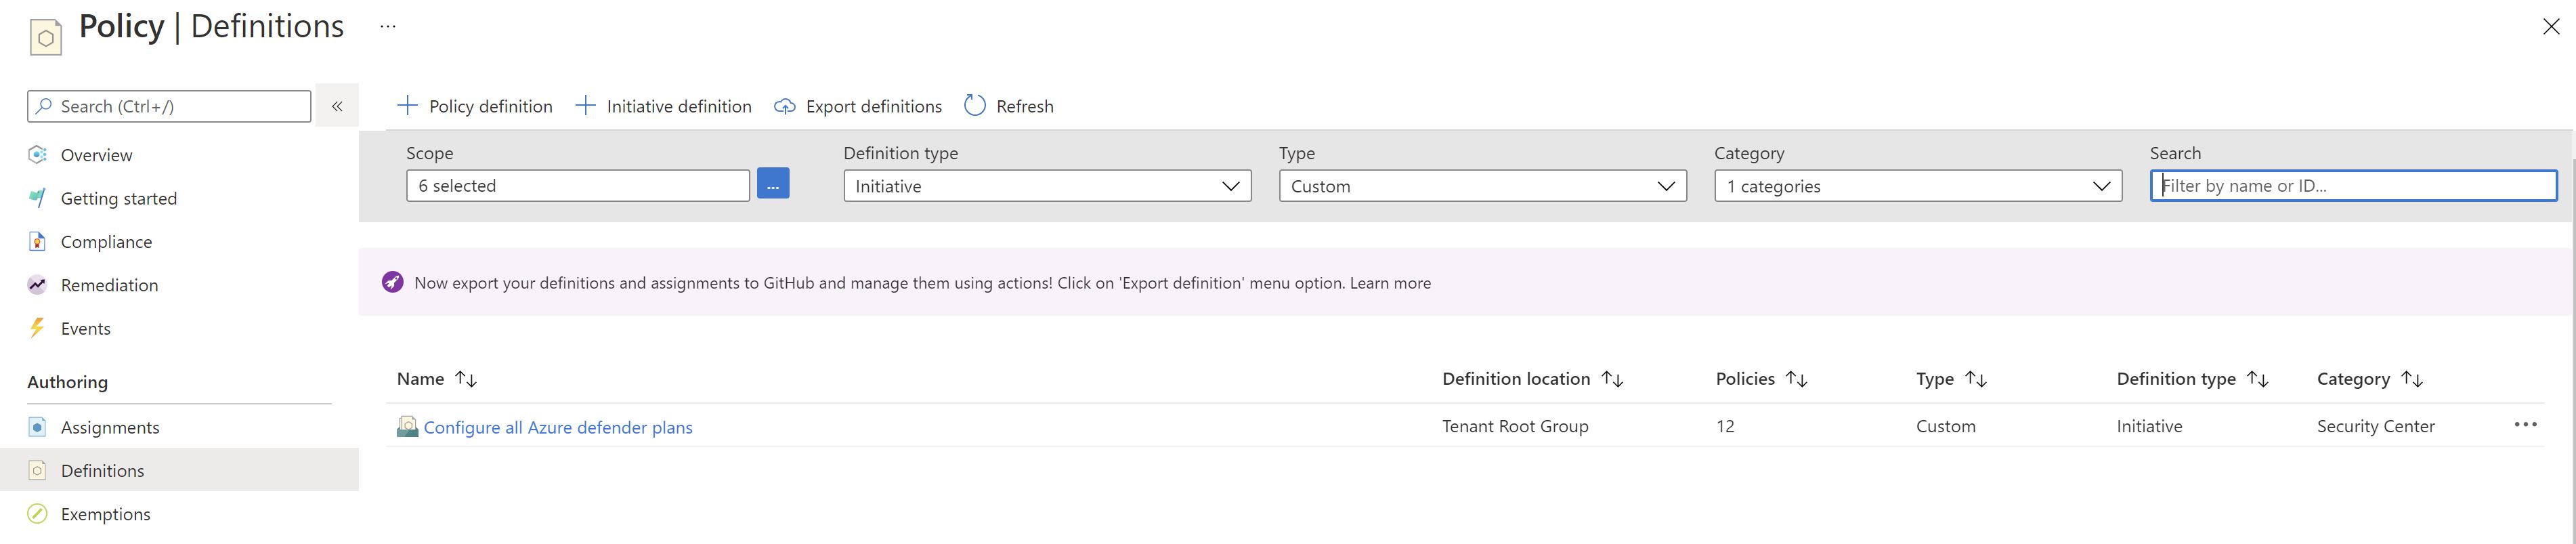This screenshot has width=2576, height=544.
Task: Click the plus icon for Initiative definition
Action: tap(585, 105)
